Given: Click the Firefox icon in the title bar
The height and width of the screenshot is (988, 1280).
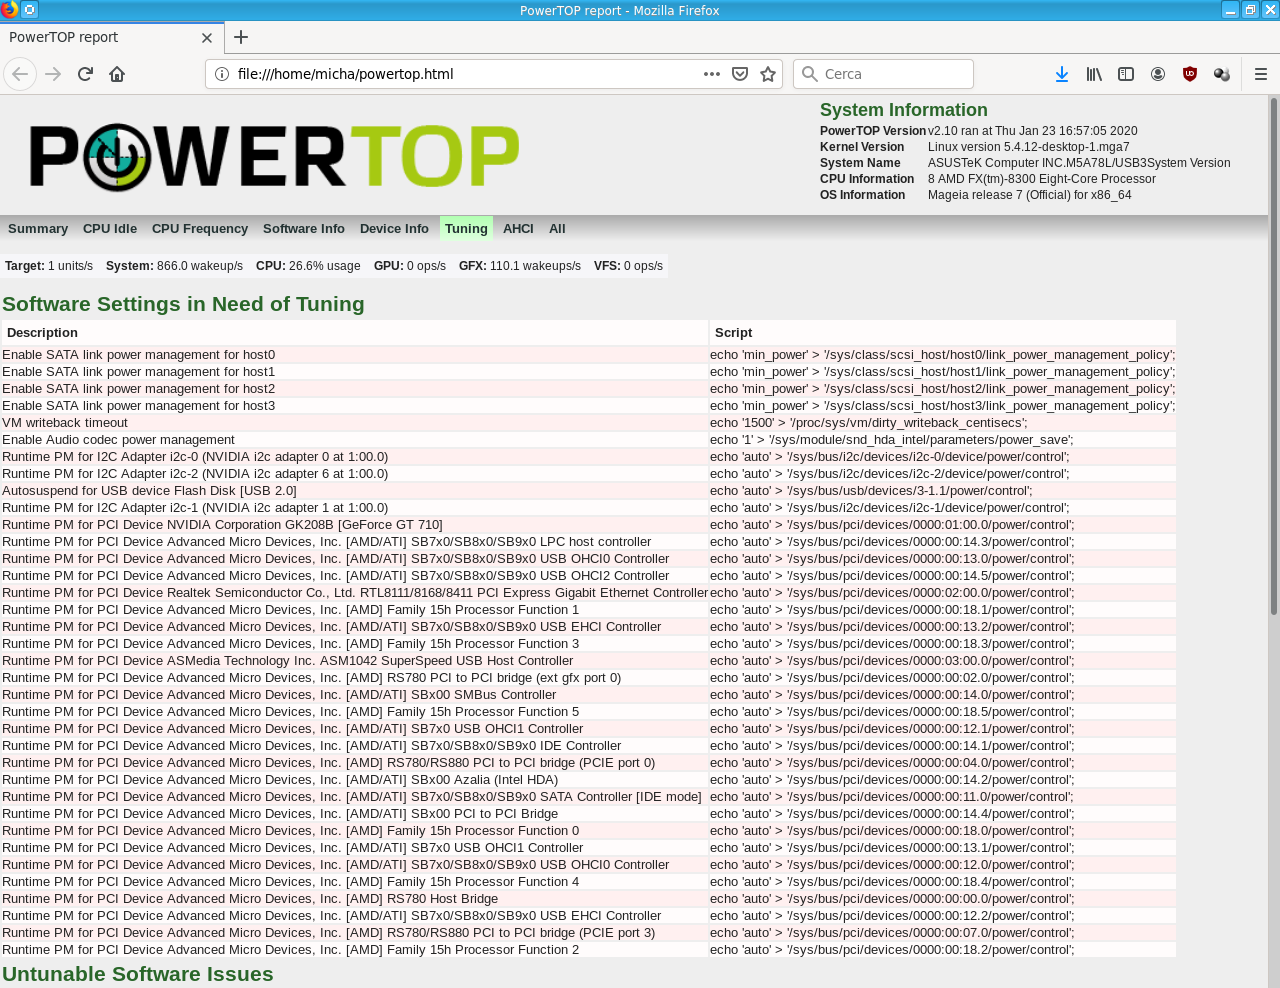Looking at the screenshot, I should 10,10.
